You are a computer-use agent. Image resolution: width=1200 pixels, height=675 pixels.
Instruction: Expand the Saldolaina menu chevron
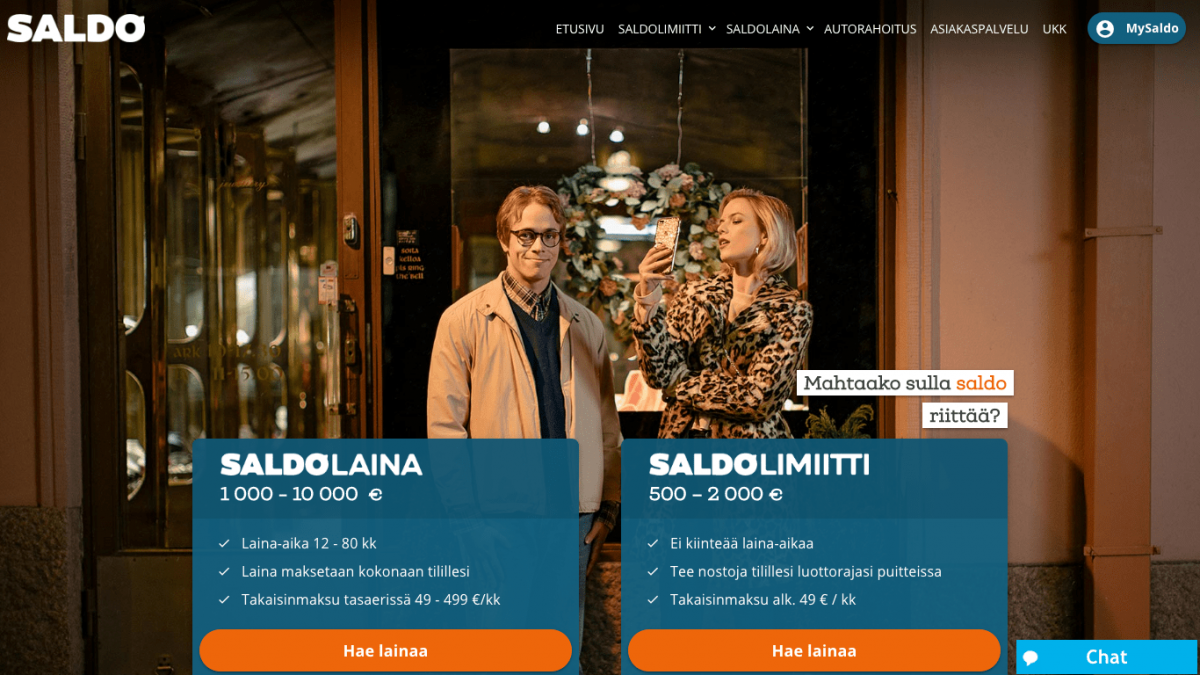810,29
